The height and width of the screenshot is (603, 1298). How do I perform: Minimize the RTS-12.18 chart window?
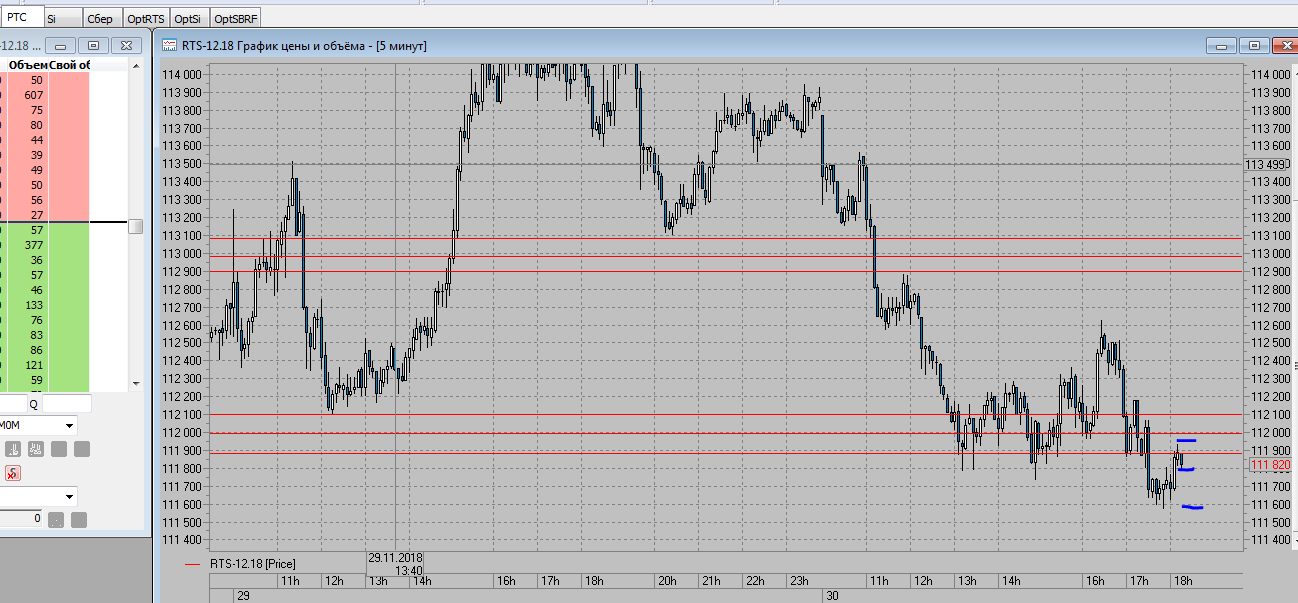(1221, 45)
